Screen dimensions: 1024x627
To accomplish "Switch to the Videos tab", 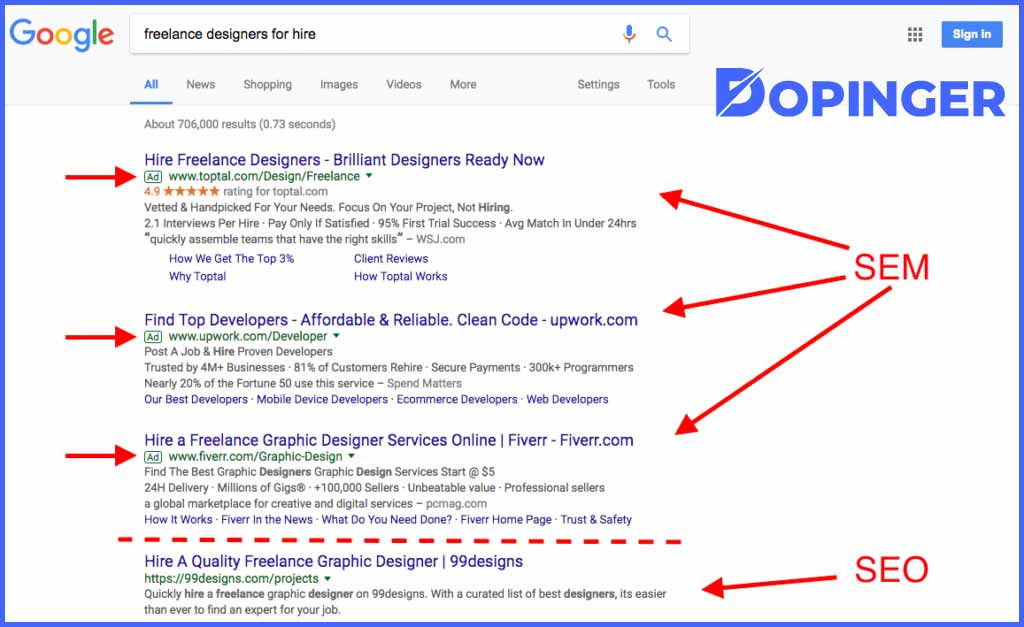I will point(404,84).
